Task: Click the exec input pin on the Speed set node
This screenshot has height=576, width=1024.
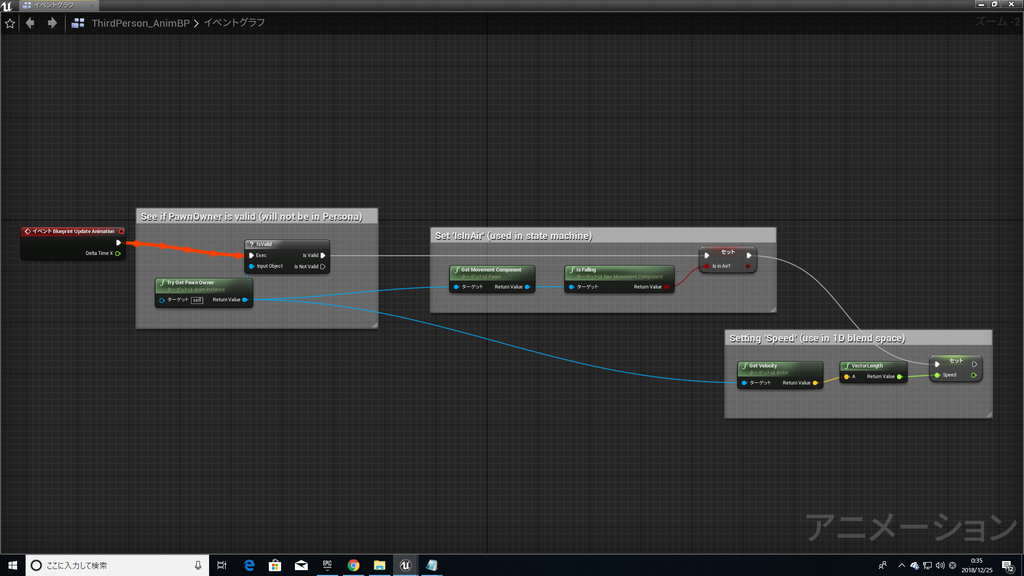Action: (x=937, y=364)
